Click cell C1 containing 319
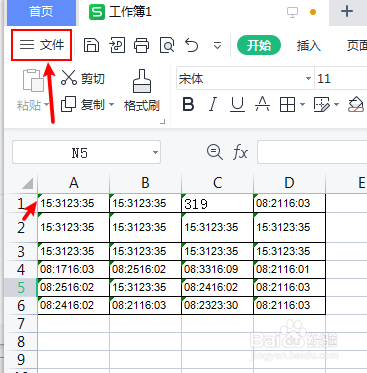Image resolution: width=367 pixels, height=373 pixels. click(217, 203)
